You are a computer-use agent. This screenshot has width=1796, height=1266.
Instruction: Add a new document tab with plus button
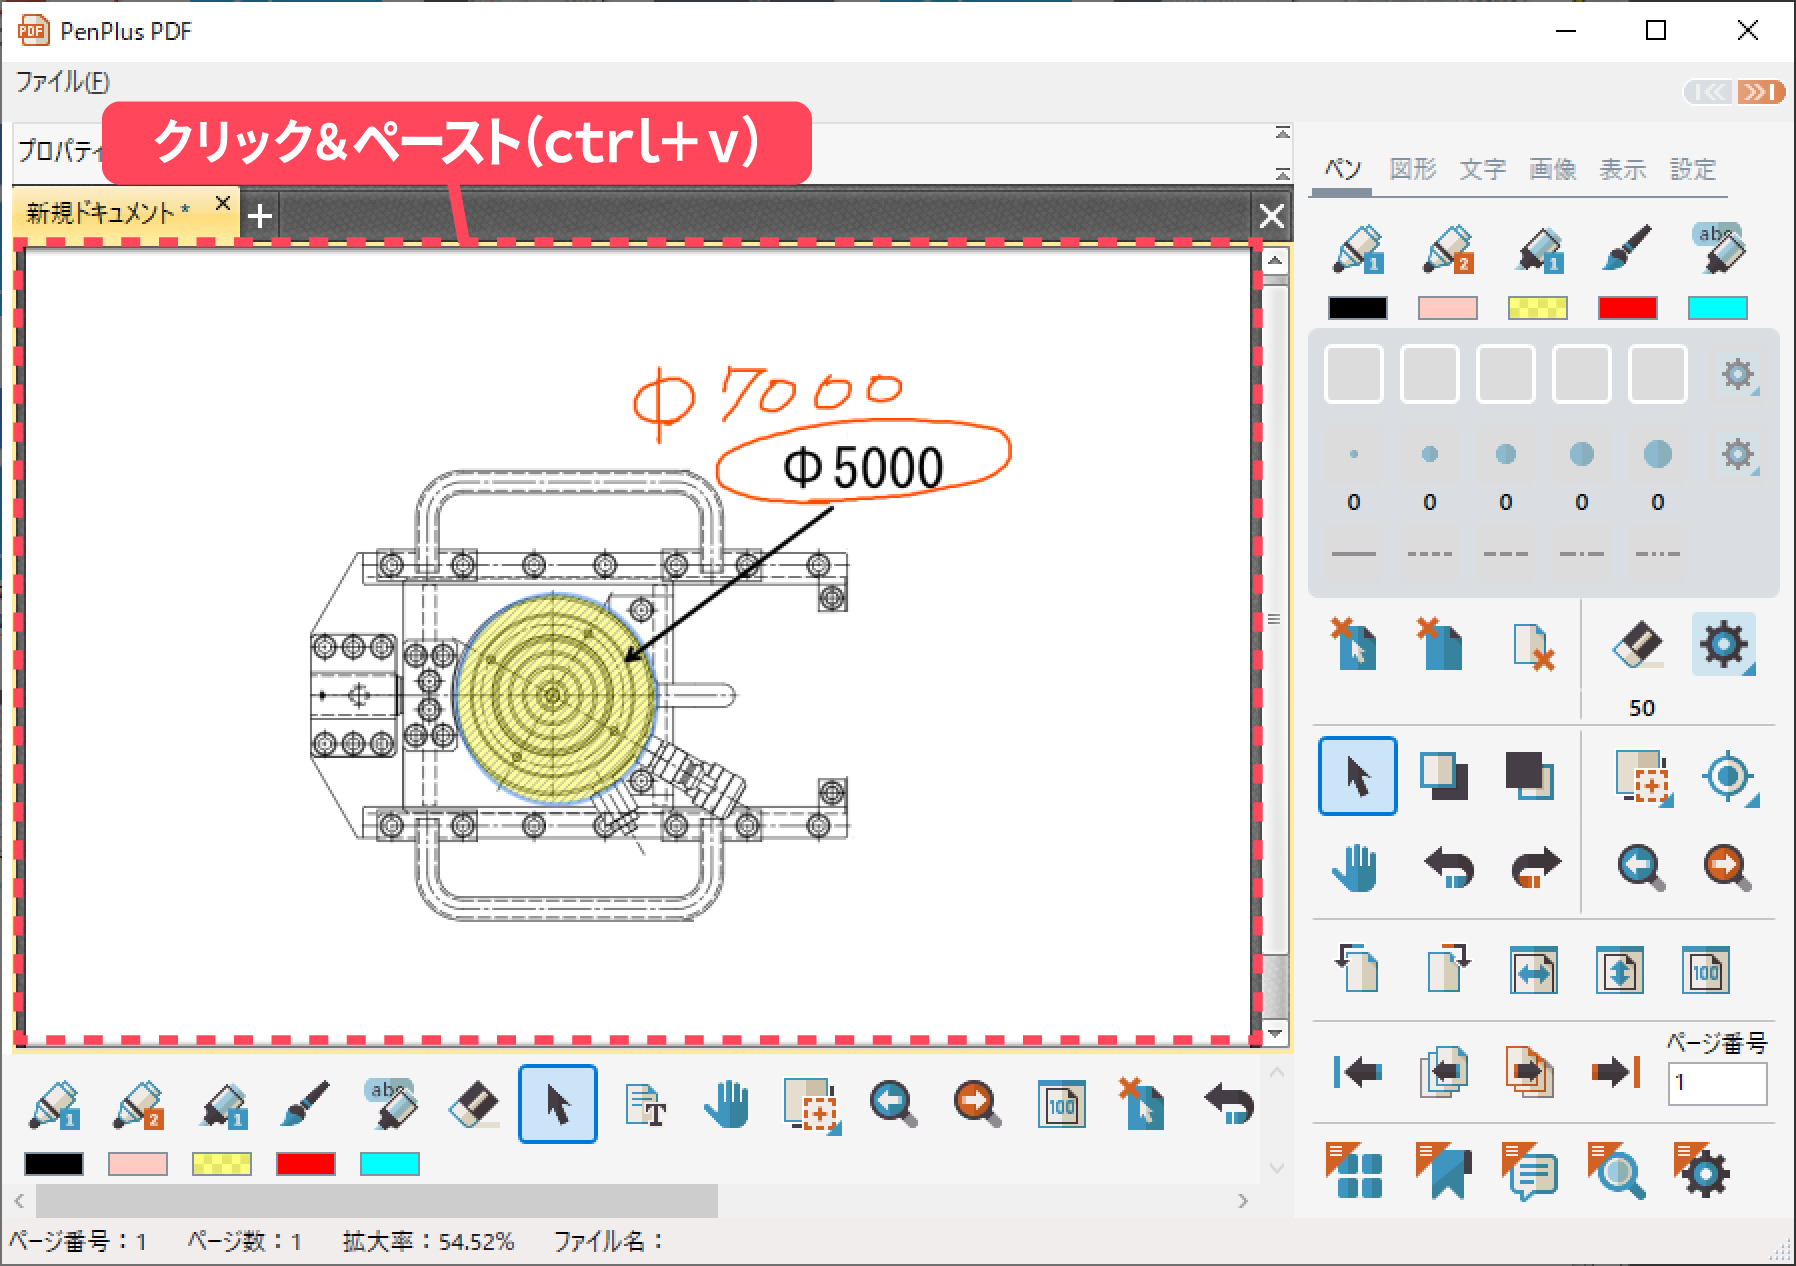coord(260,216)
